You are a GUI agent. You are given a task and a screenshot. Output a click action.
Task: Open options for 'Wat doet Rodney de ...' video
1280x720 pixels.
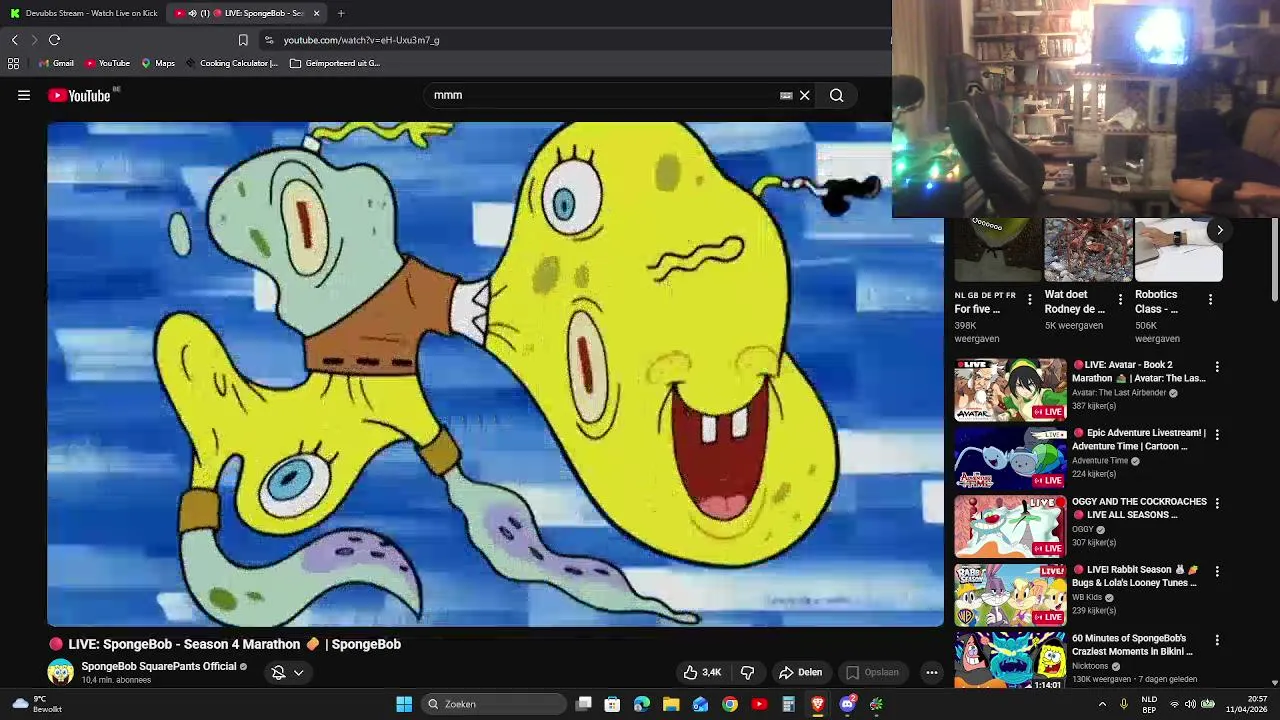click(x=1120, y=299)
